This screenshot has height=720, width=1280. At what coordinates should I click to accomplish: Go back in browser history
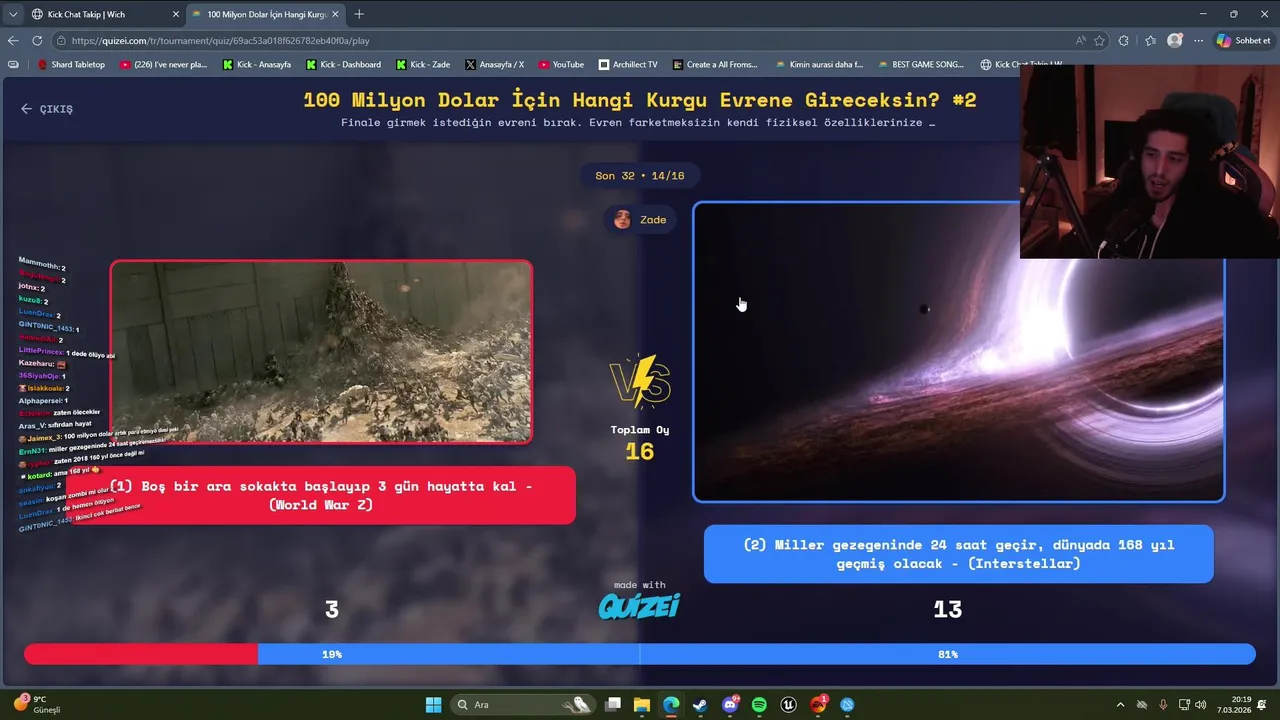click(x=13, y=41)
